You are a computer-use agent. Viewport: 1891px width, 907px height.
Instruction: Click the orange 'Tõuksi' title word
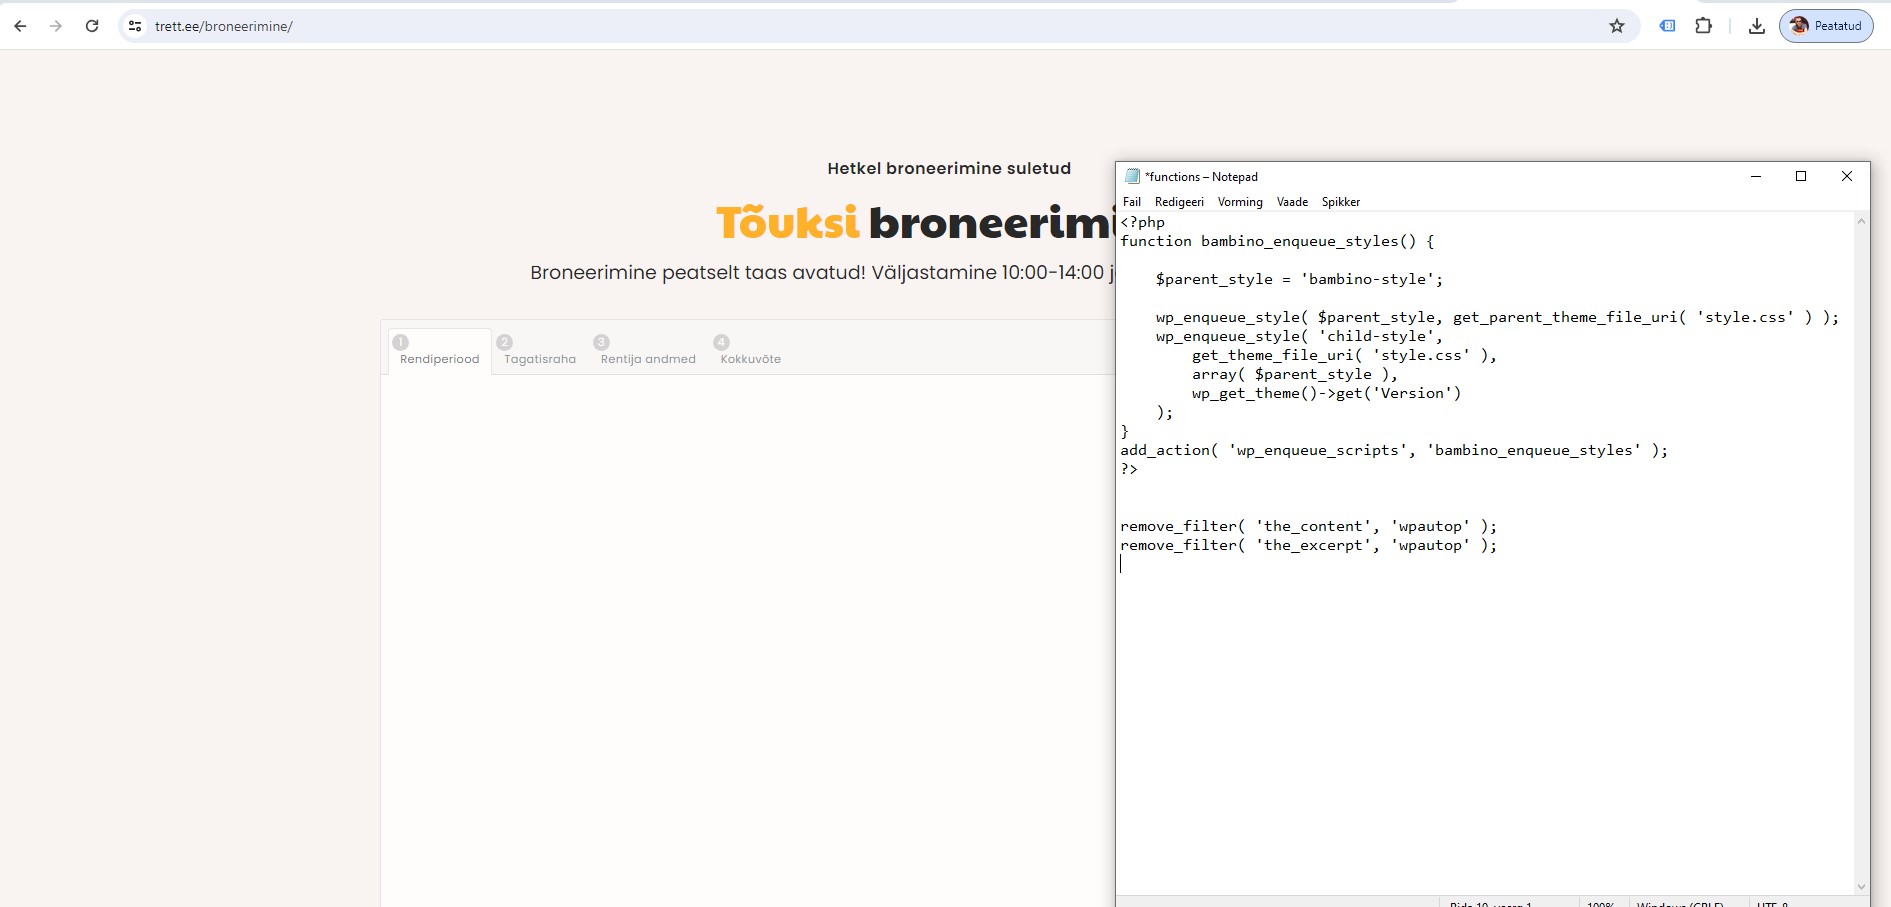tap(788, 222)
